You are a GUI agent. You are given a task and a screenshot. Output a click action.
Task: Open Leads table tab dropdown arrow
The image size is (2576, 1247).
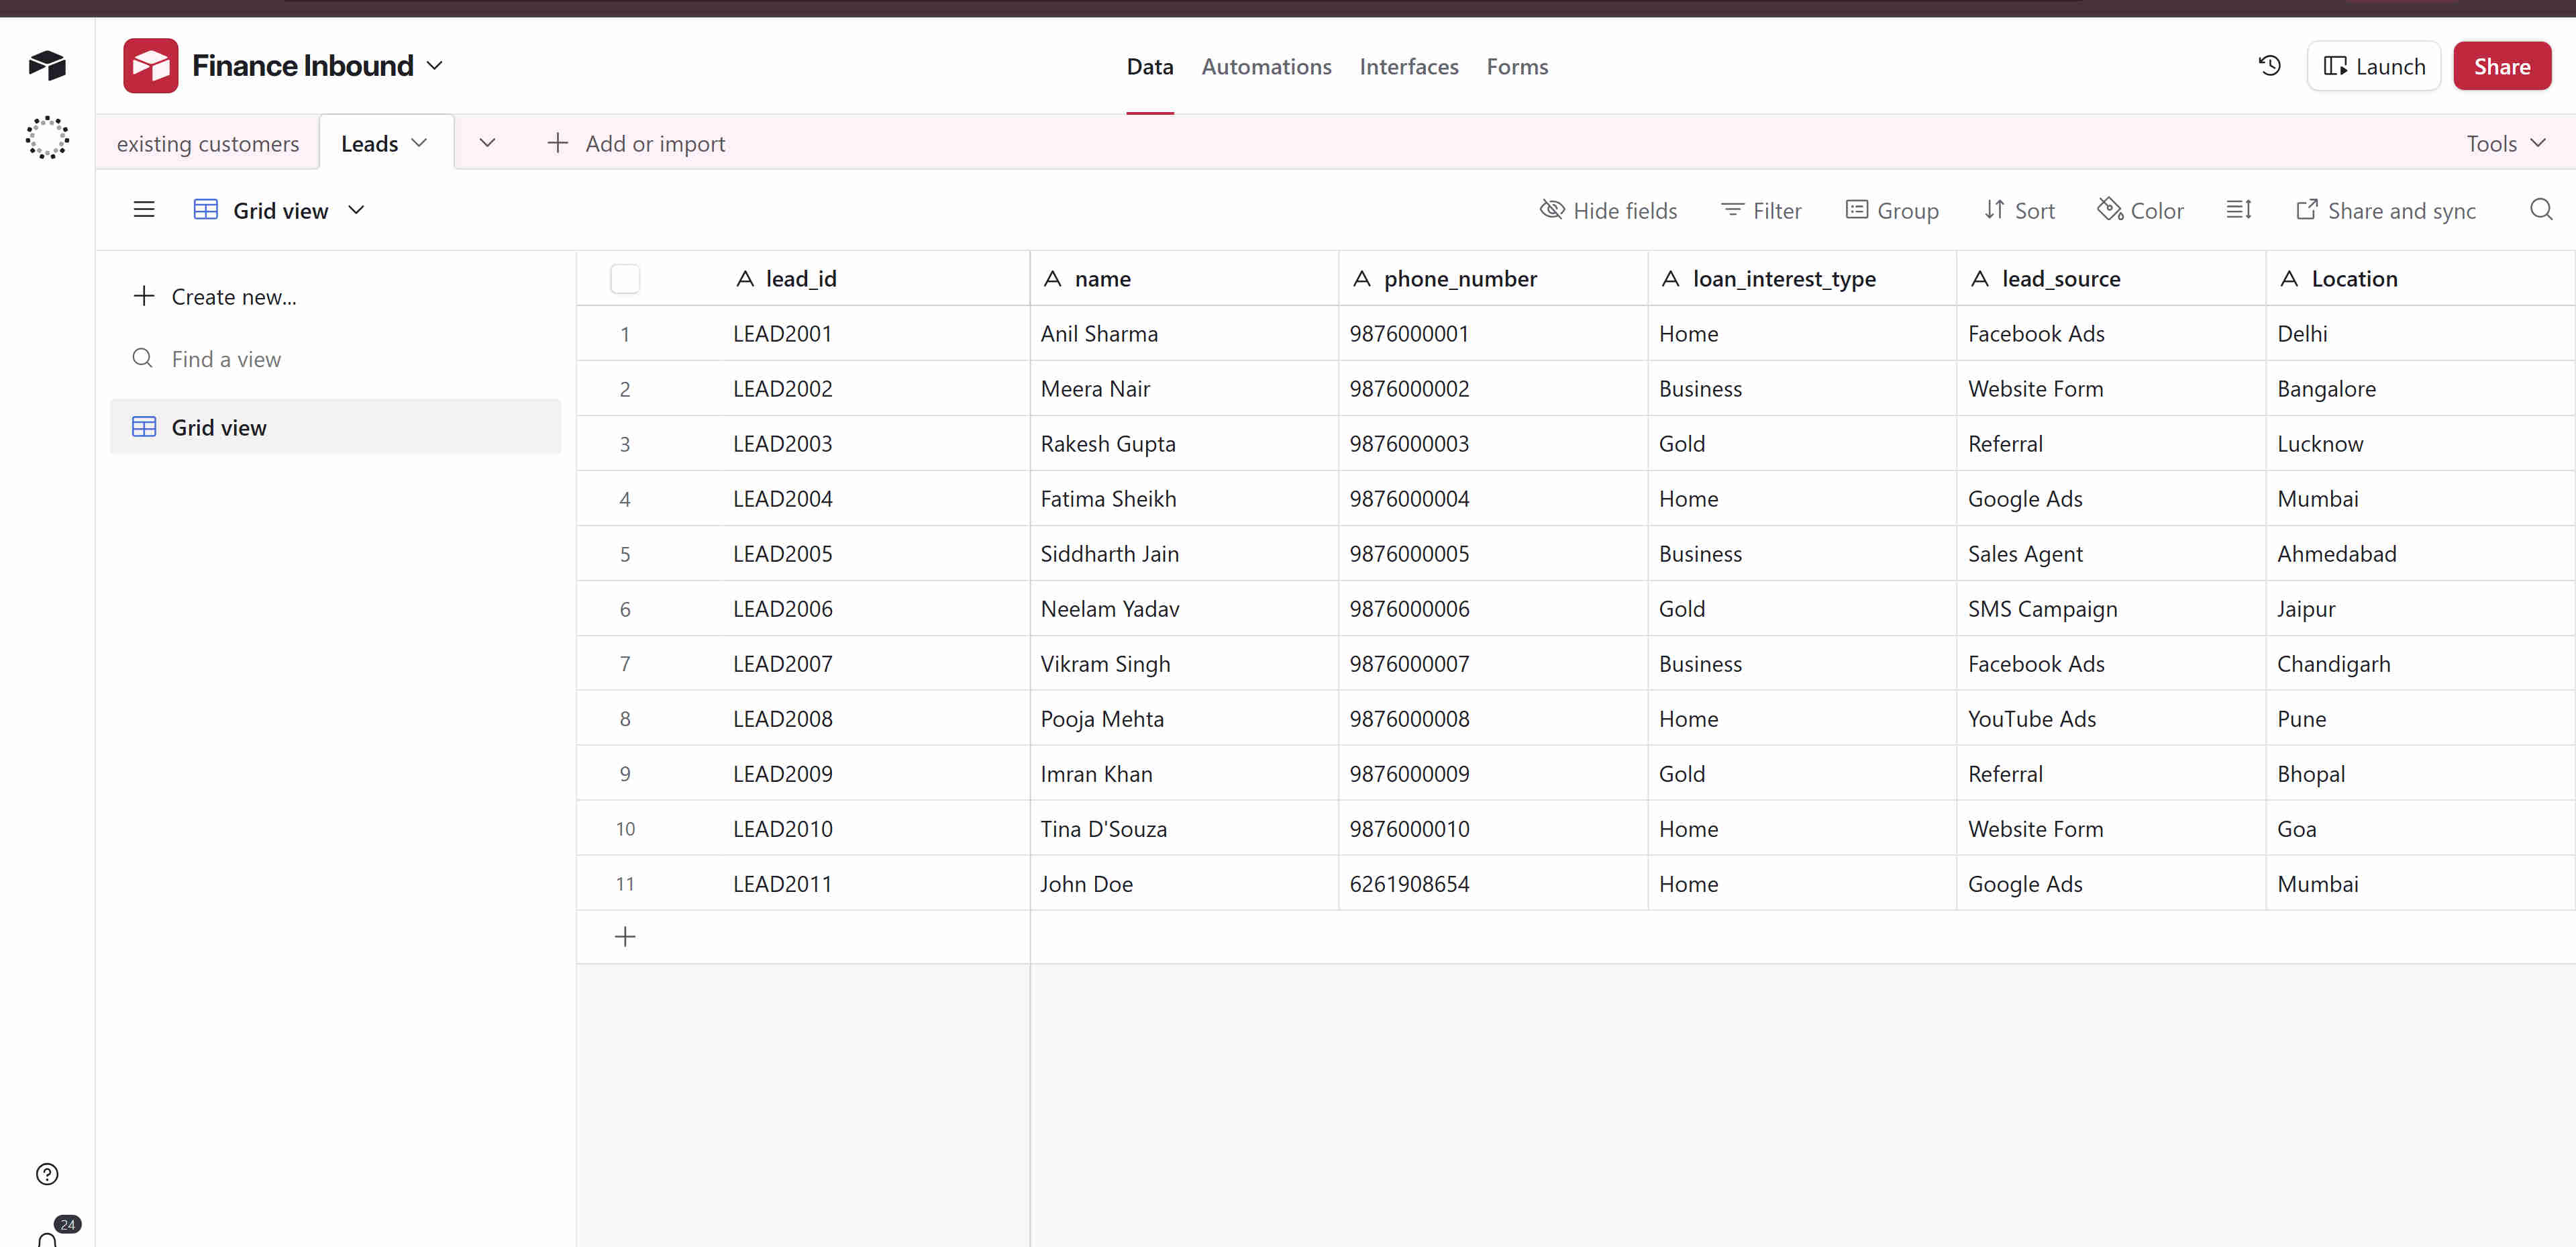tap(419, 143)
